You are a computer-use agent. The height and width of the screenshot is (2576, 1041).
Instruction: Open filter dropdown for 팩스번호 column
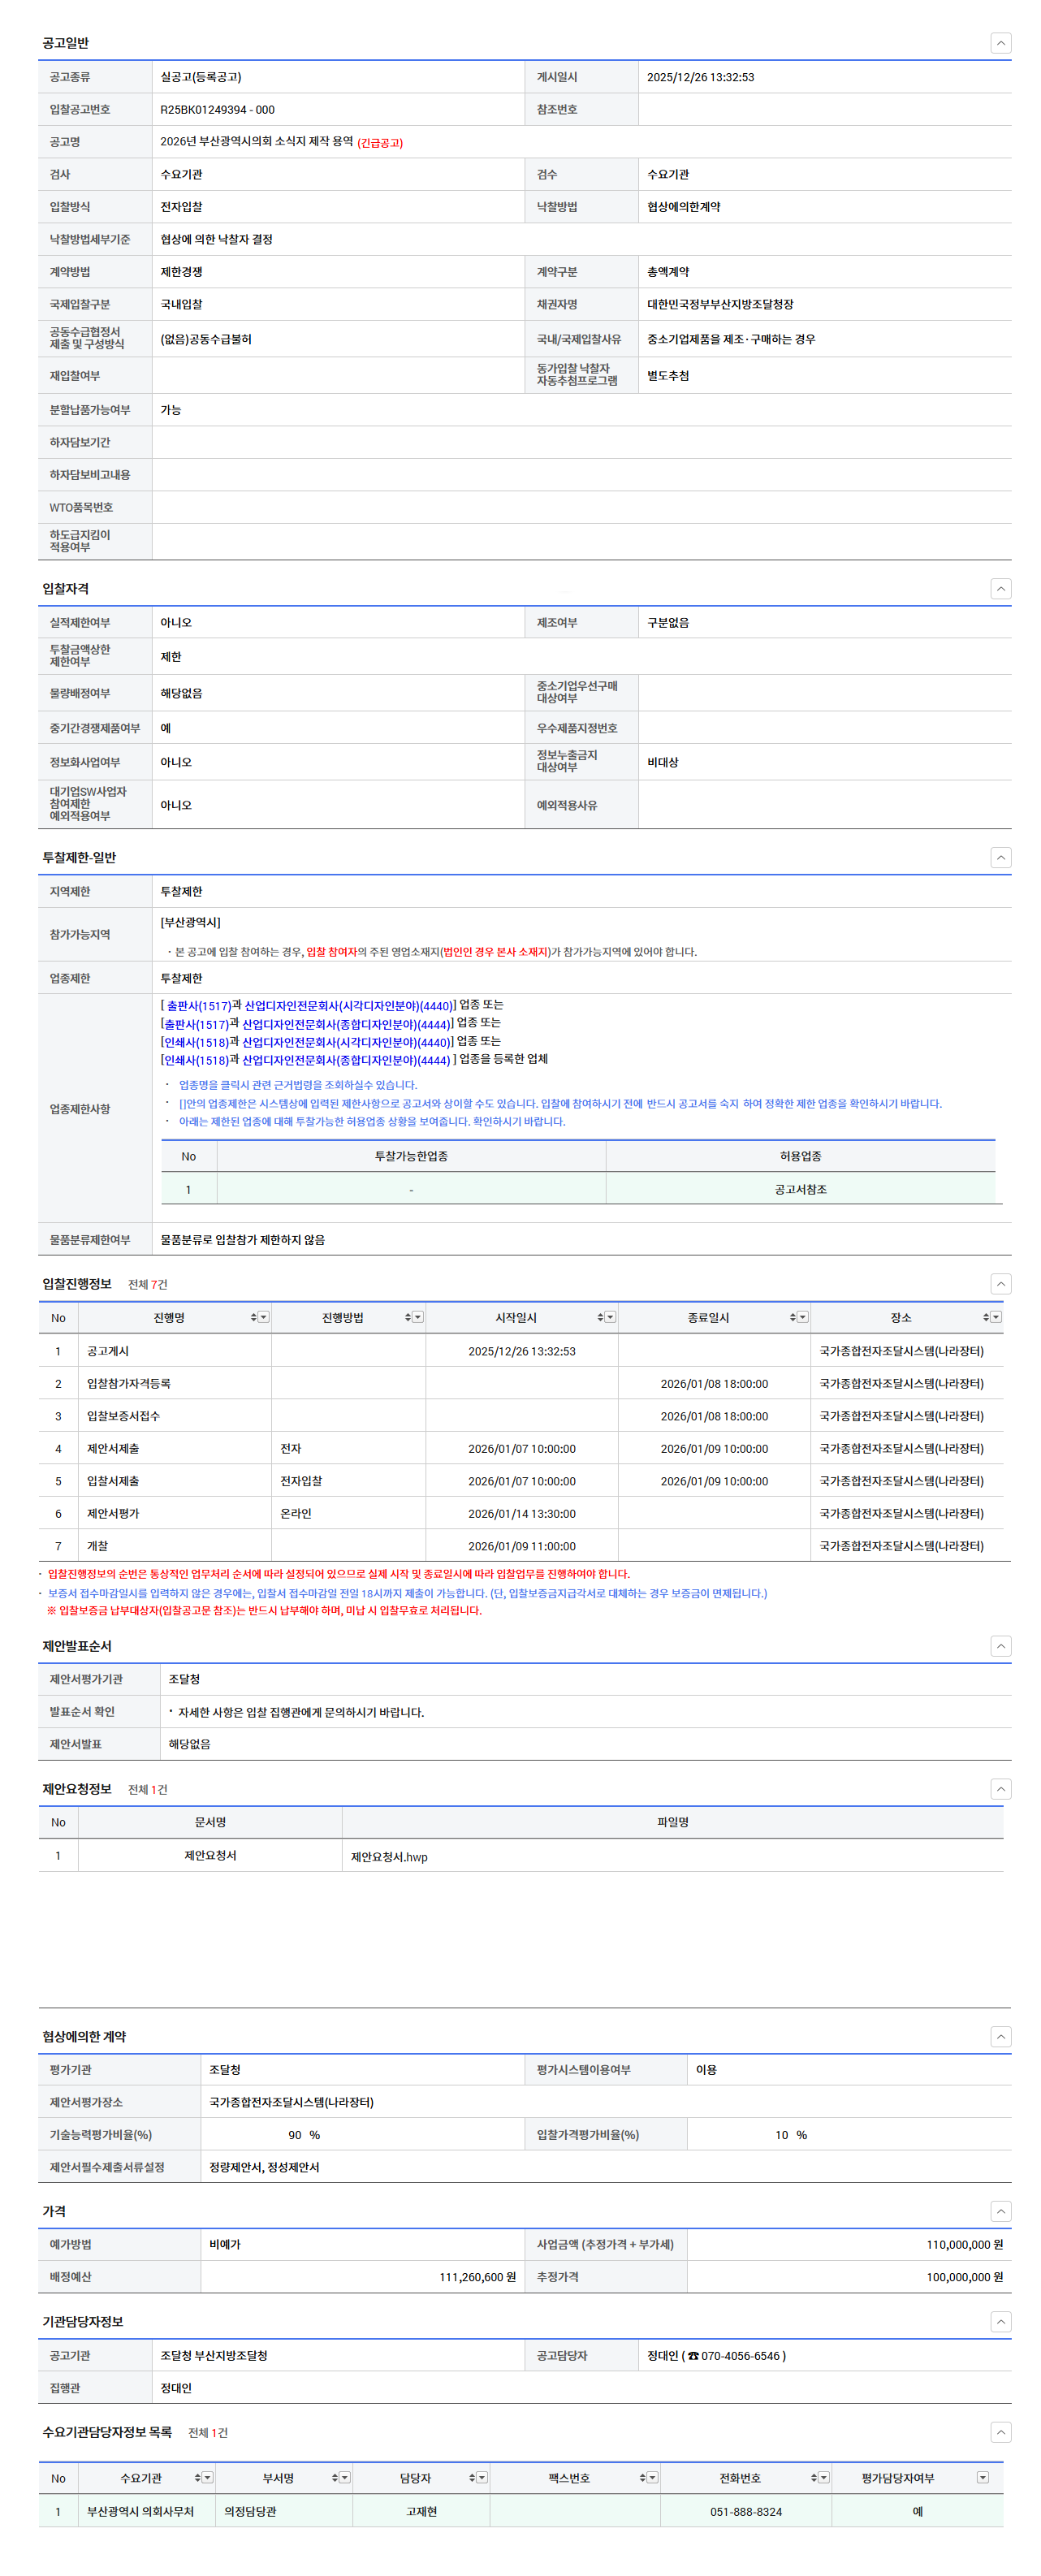click(653, 2477)
